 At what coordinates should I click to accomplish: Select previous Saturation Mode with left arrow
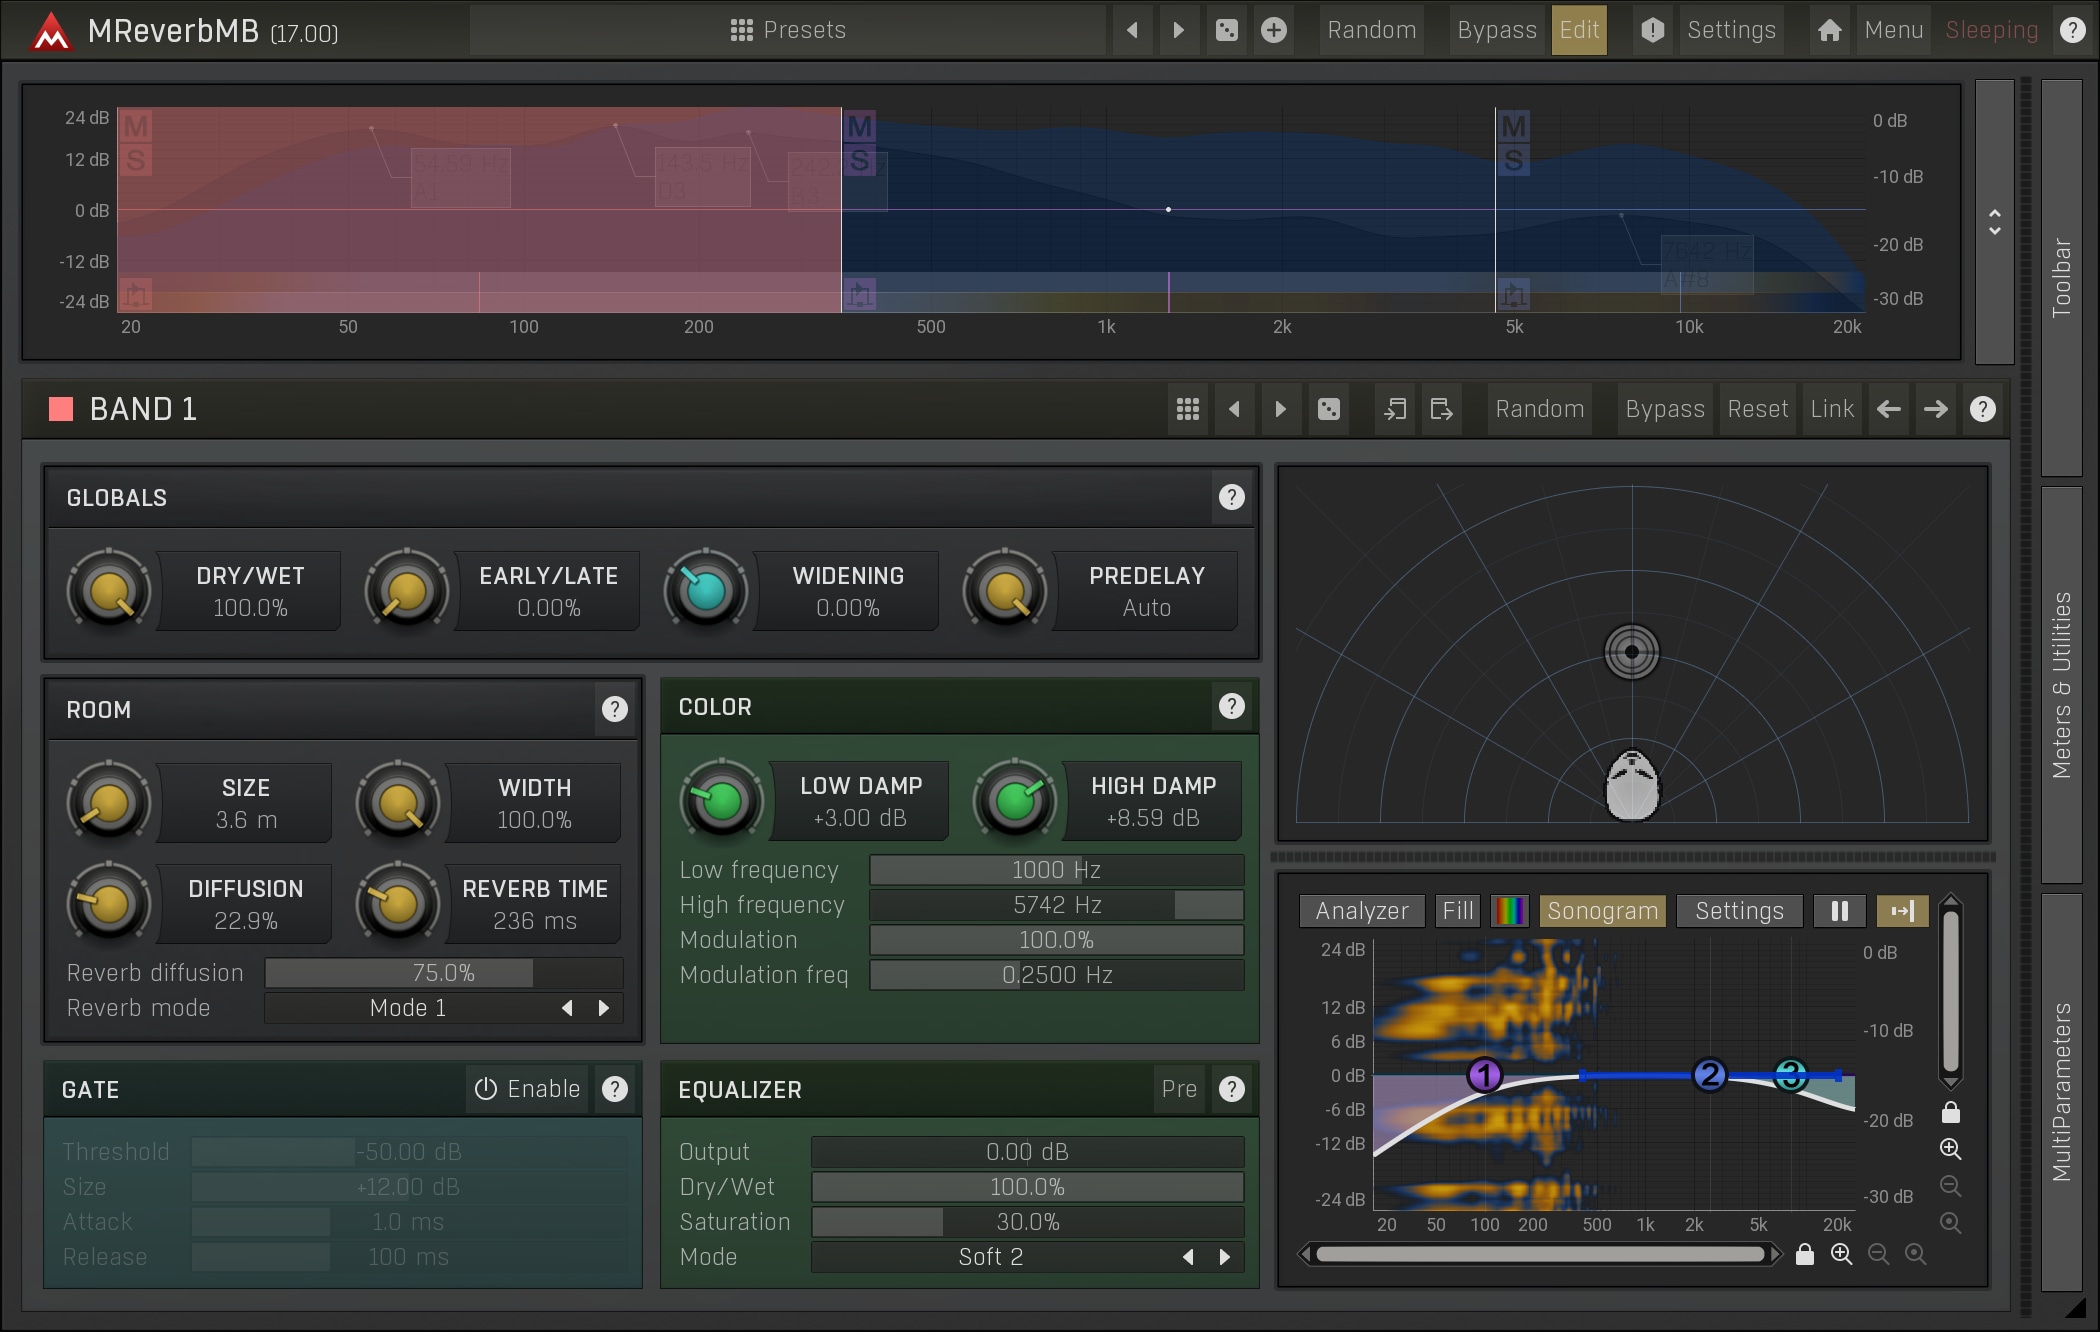(1188, 1257)
